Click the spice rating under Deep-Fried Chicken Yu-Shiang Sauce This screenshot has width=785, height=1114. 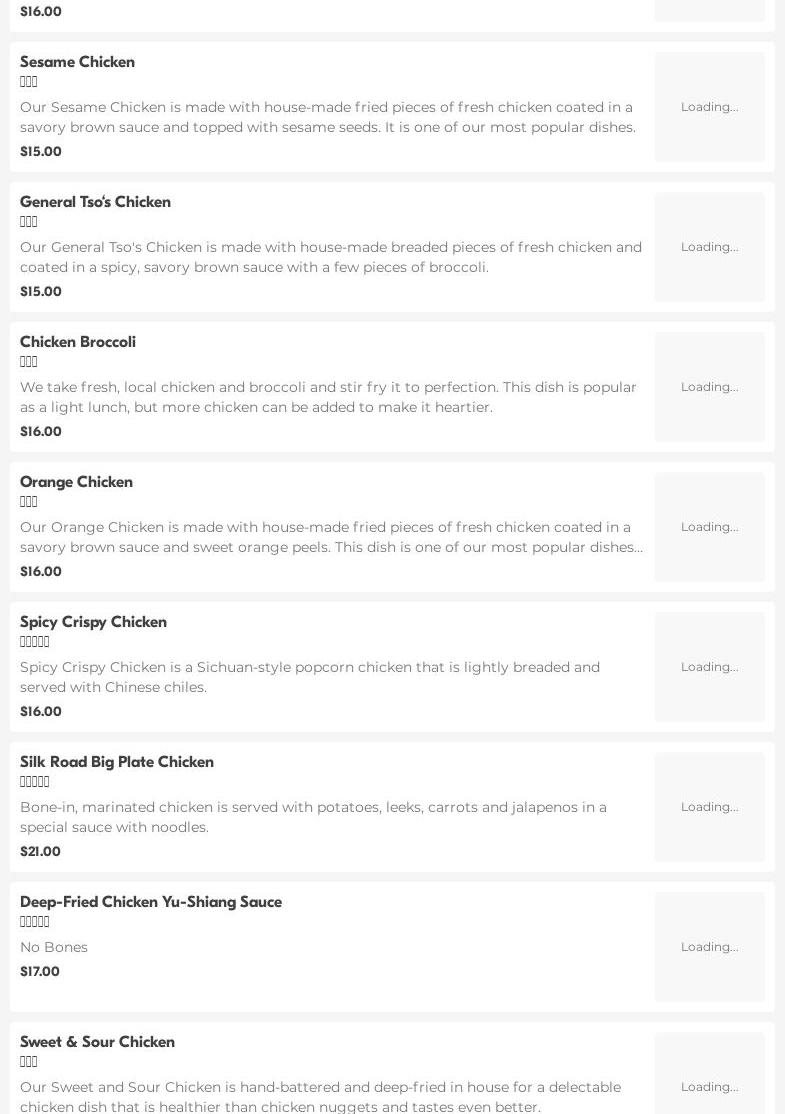35,922
